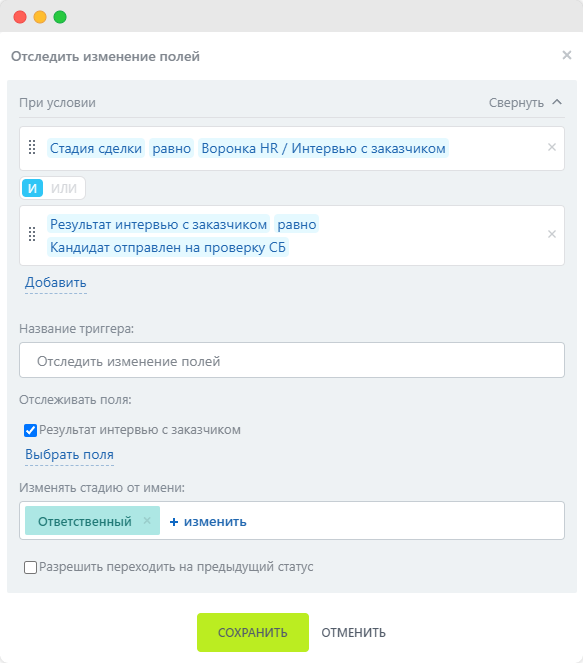The image size is (583, 663).
Task: Remove the Ответственный tag
Action: [147, 521]
